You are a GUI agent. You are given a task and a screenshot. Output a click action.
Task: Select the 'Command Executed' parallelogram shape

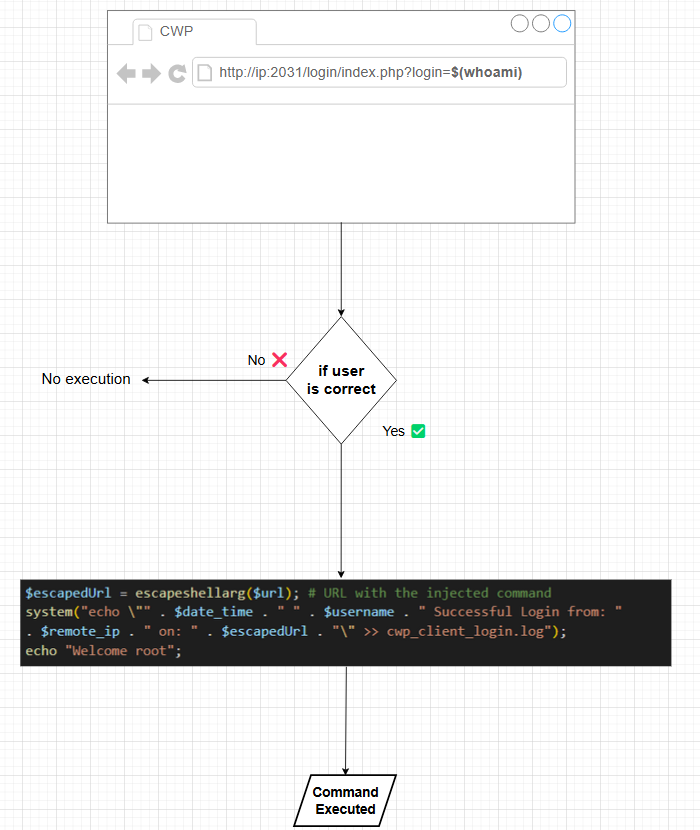345,800
